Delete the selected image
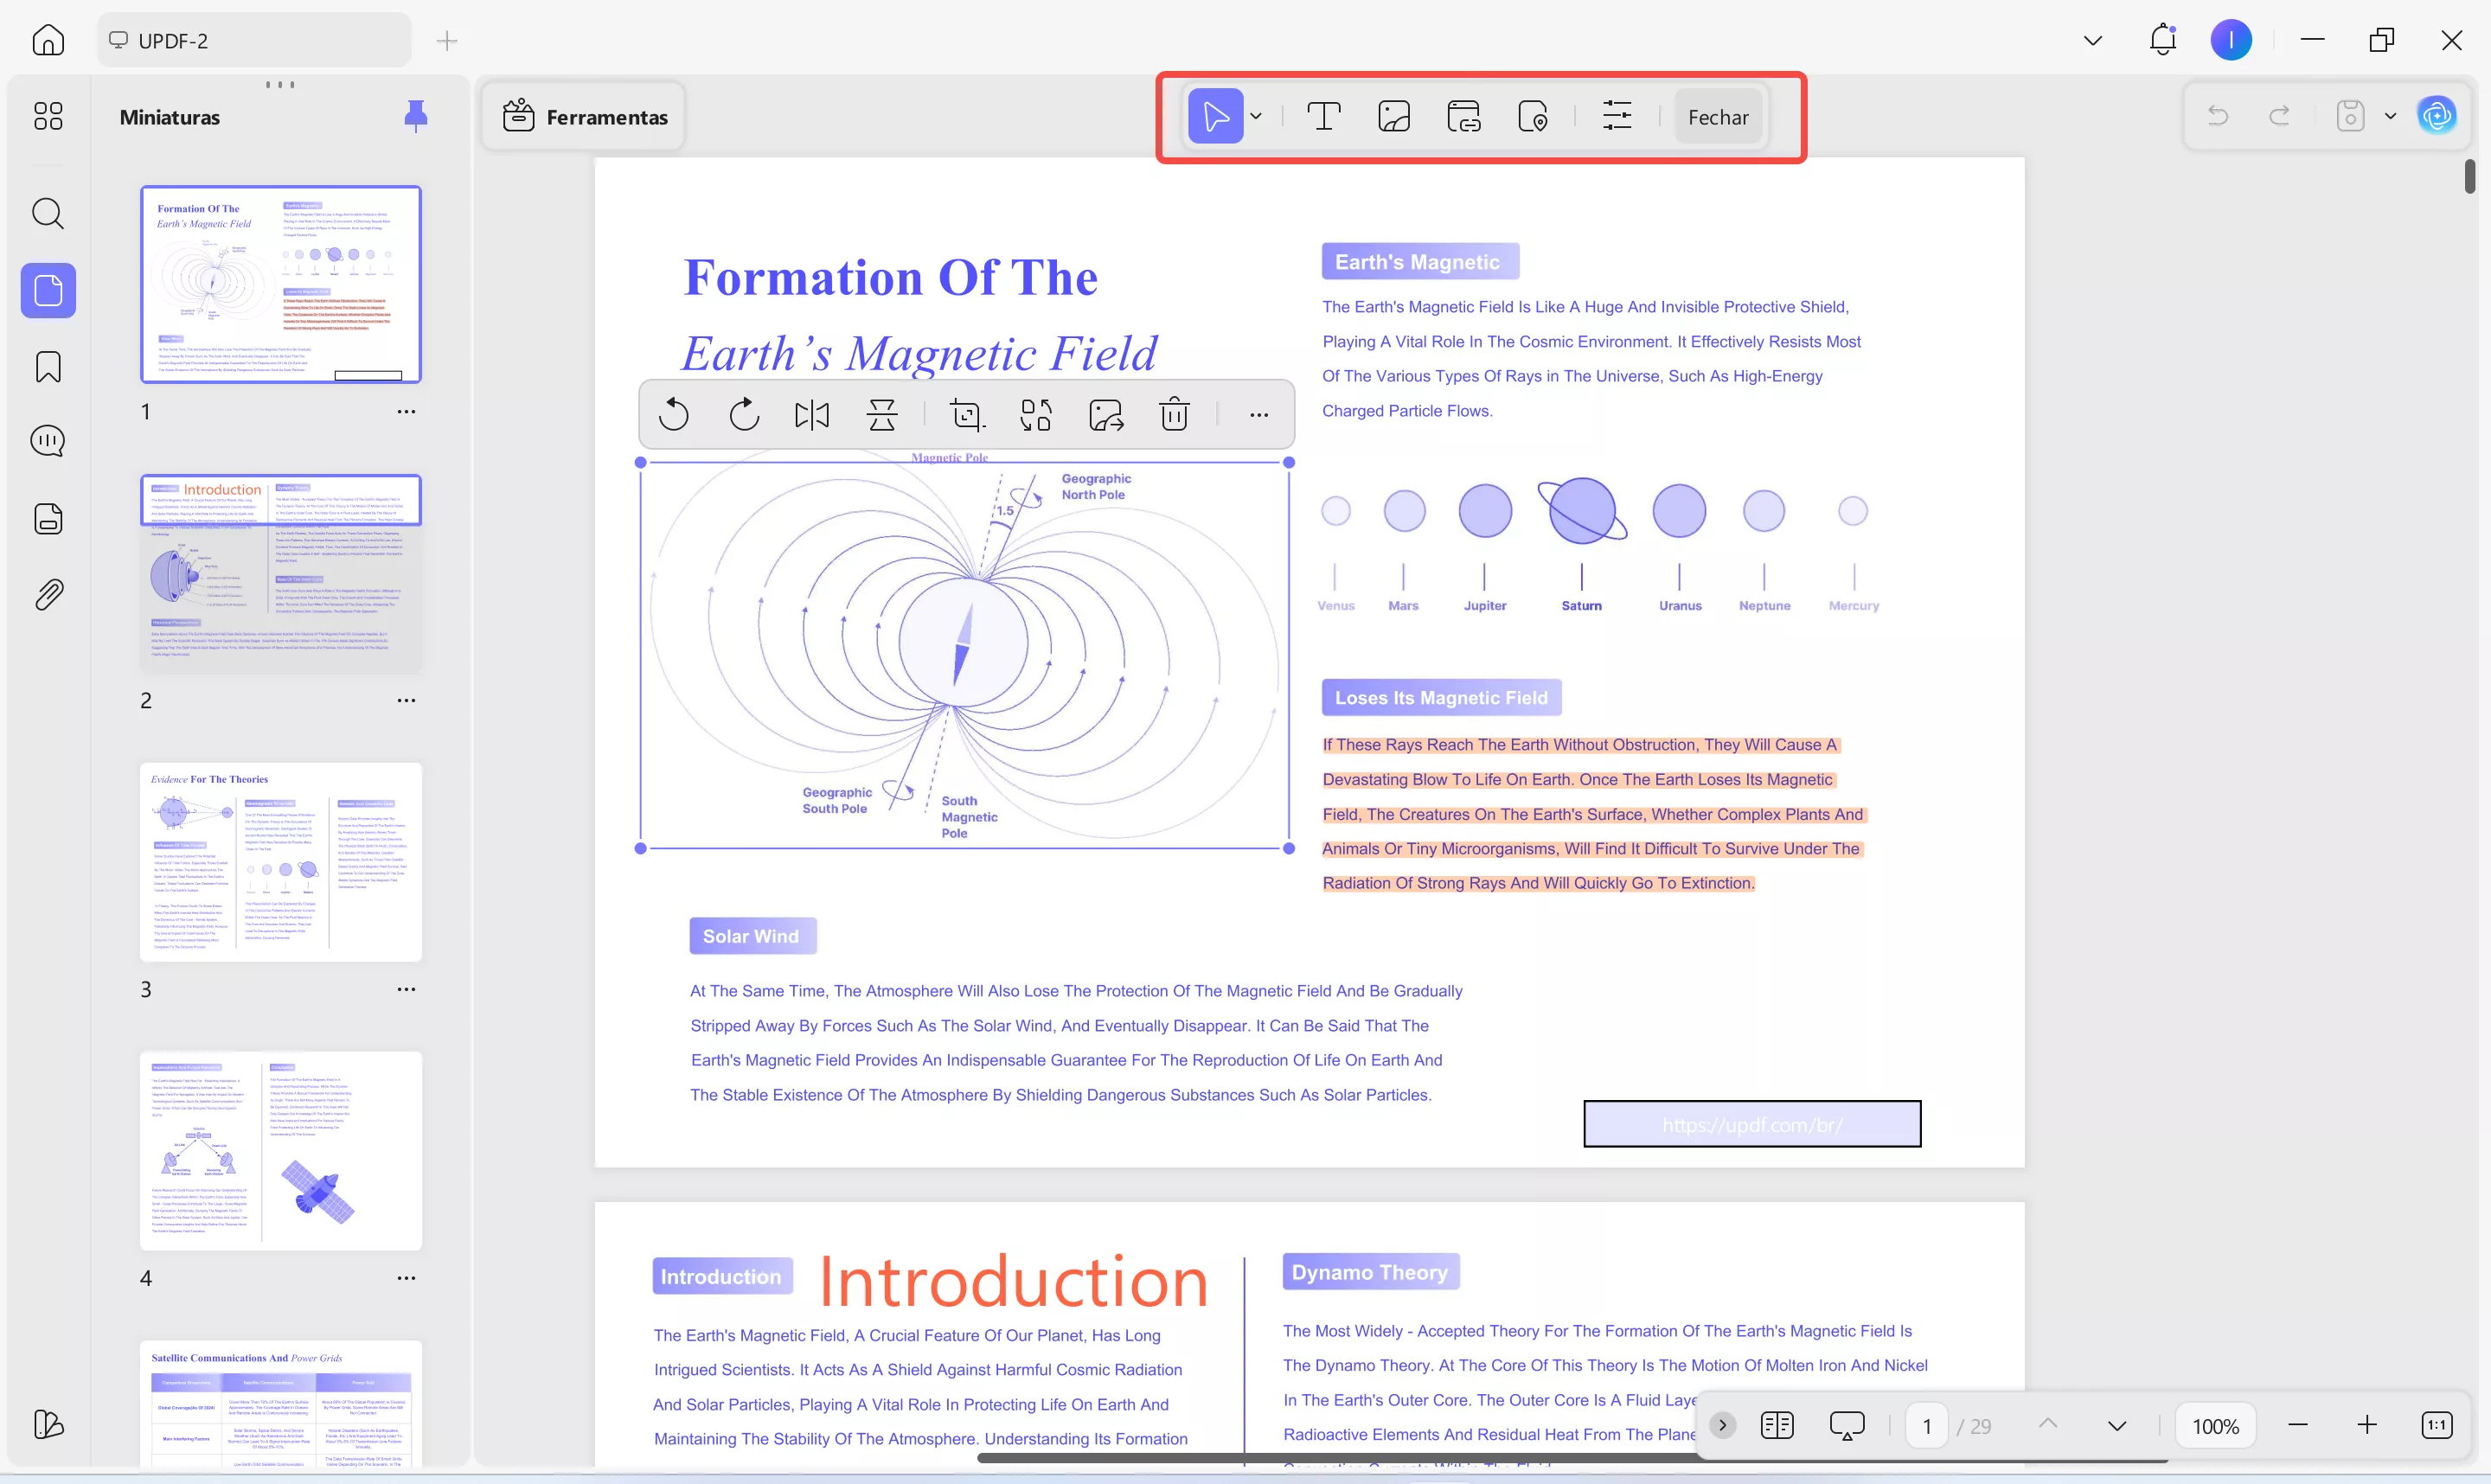The image size is (2491, 1484). (x=1175, y=414)
